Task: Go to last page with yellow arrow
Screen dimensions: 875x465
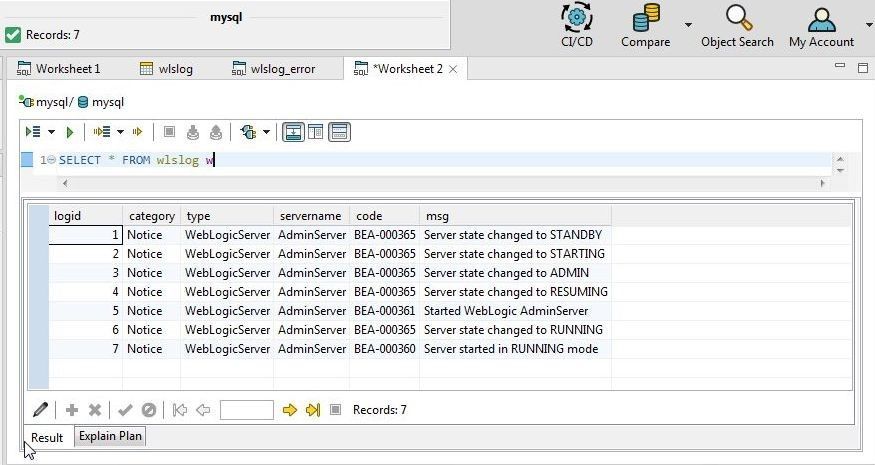Action: (x=313, y=410)
